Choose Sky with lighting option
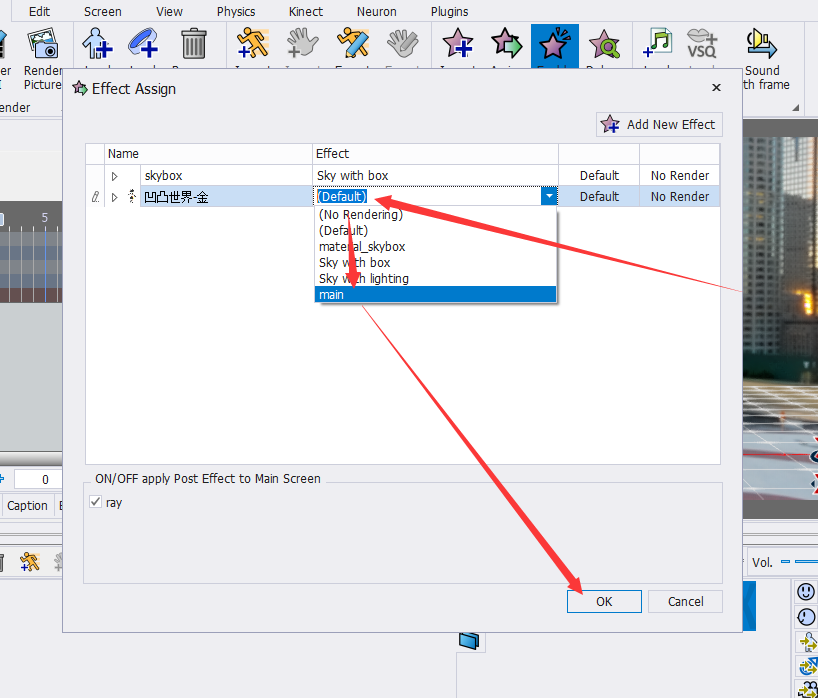This screenshot has height=698, width=818. 364,279
